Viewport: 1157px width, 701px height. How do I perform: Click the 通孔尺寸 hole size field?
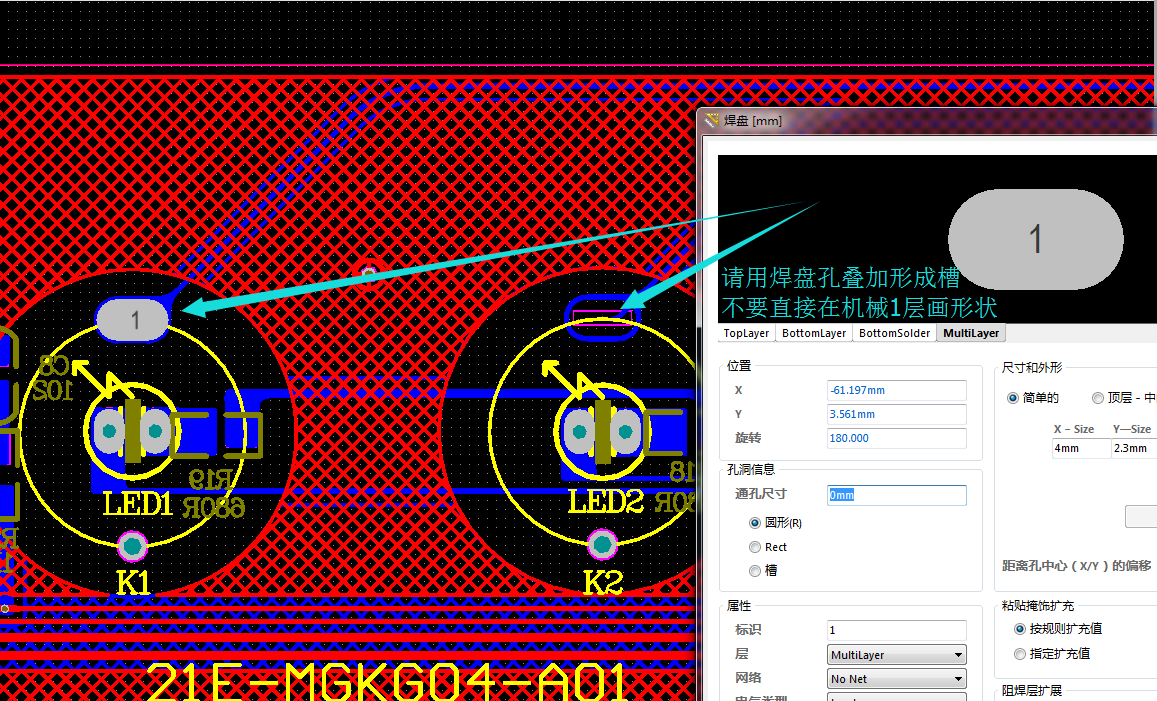coord(896,495)
